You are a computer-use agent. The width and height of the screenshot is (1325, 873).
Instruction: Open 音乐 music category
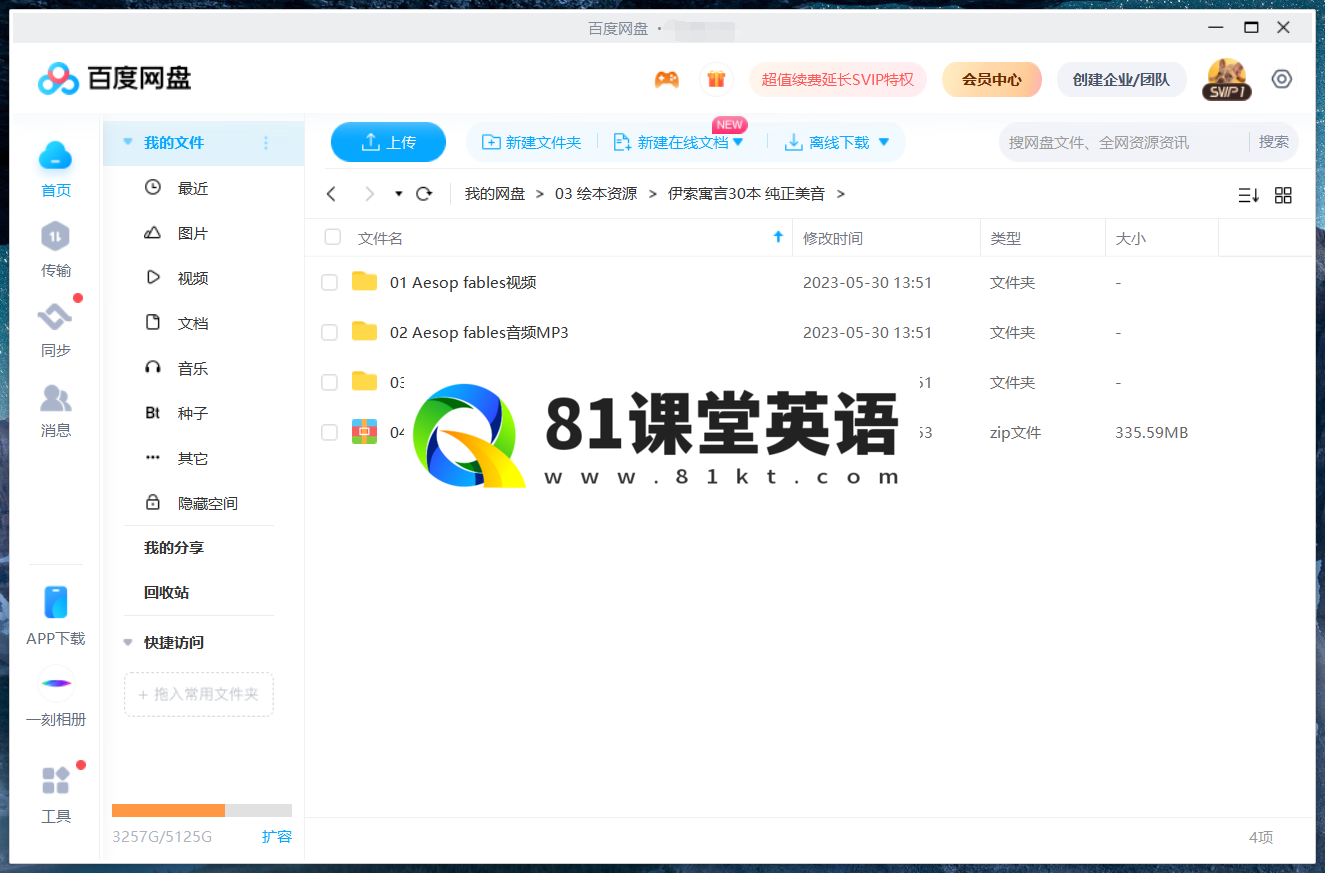click(193, 368)
